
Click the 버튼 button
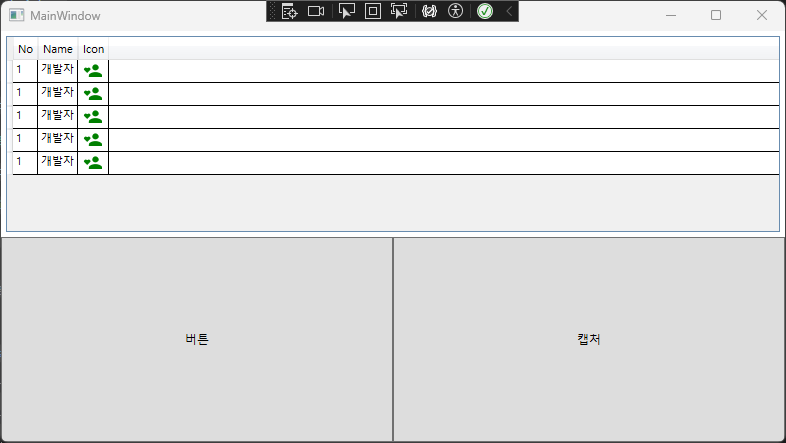pyautogui.click(x=196, y=339)
